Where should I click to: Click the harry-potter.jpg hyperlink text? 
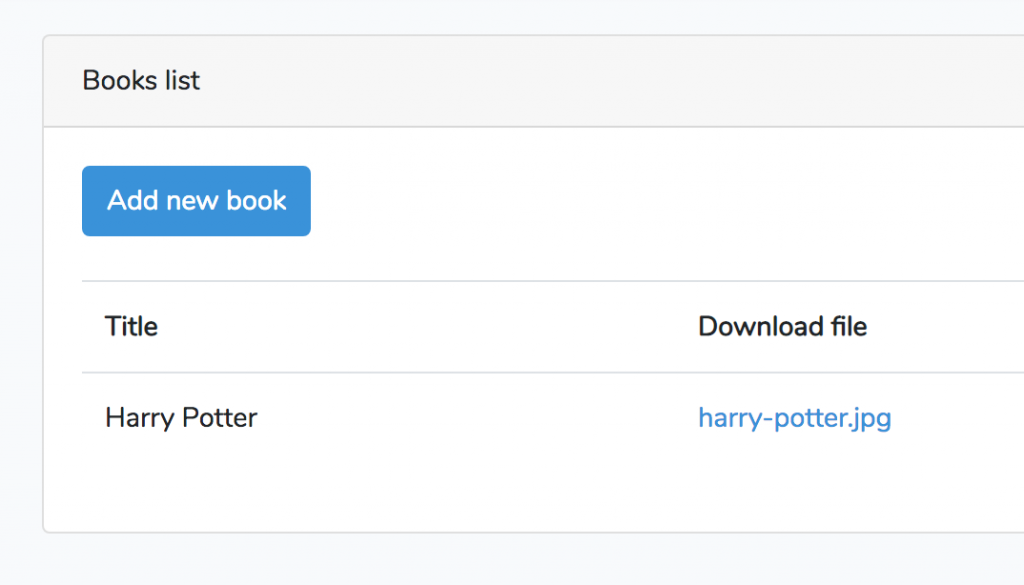click(x=795, y=418)
